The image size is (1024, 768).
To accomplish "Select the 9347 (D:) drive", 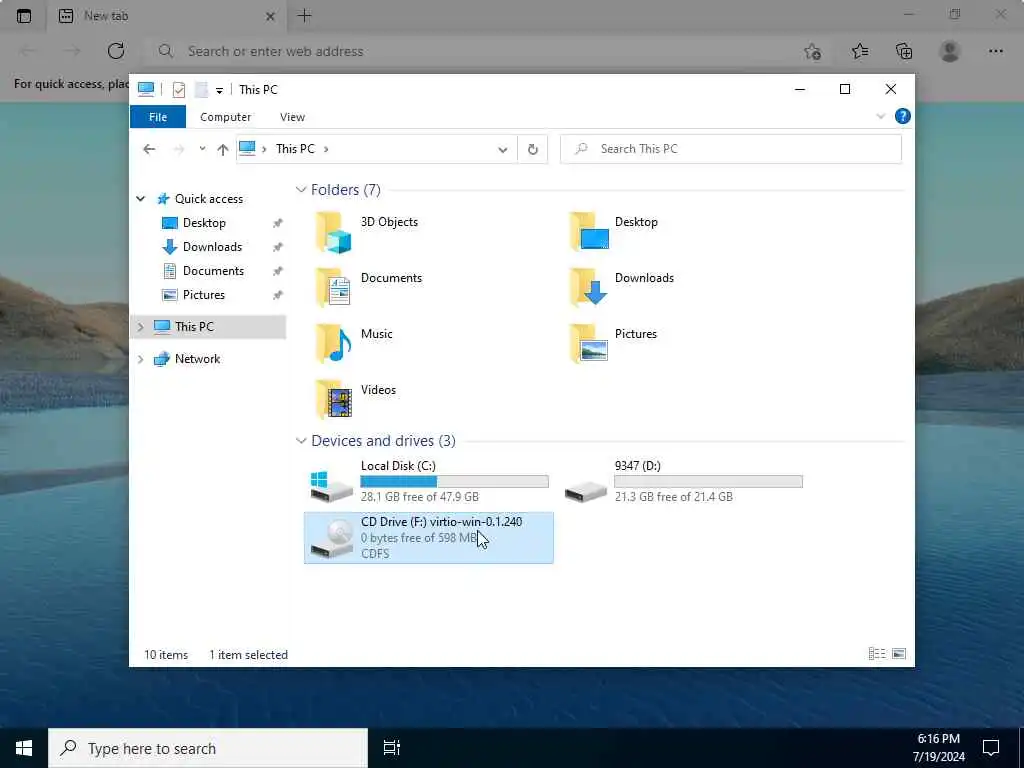I will coord(683,481).
